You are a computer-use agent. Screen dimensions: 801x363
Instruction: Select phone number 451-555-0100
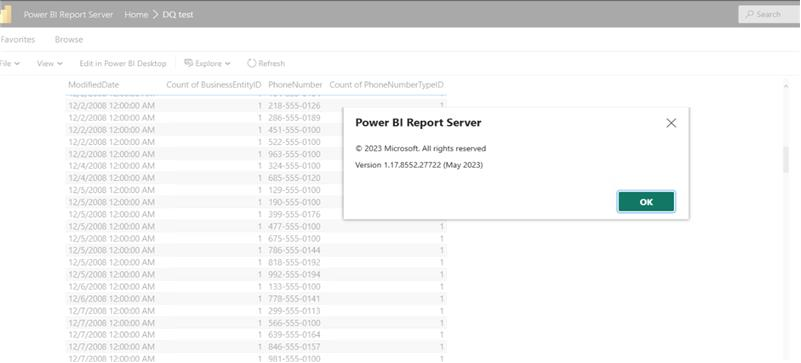tap(294, 130)
